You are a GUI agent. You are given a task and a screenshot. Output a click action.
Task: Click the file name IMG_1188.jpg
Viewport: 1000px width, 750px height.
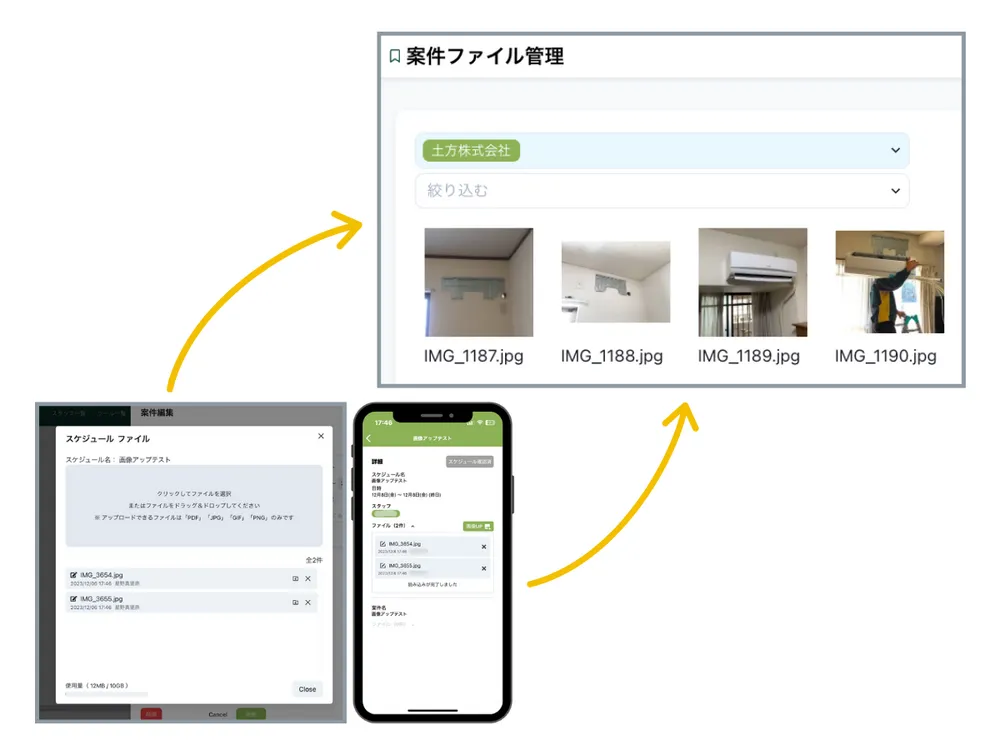[612, 356]
